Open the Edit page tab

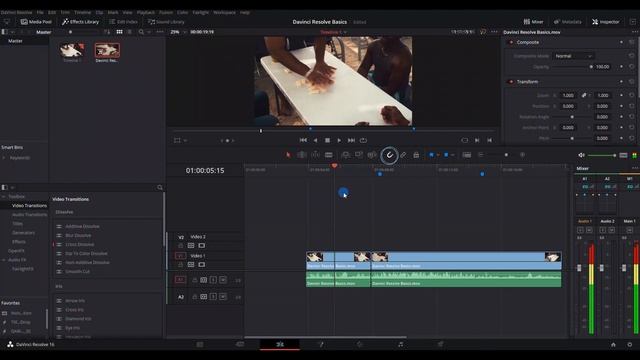pos(280,344)
